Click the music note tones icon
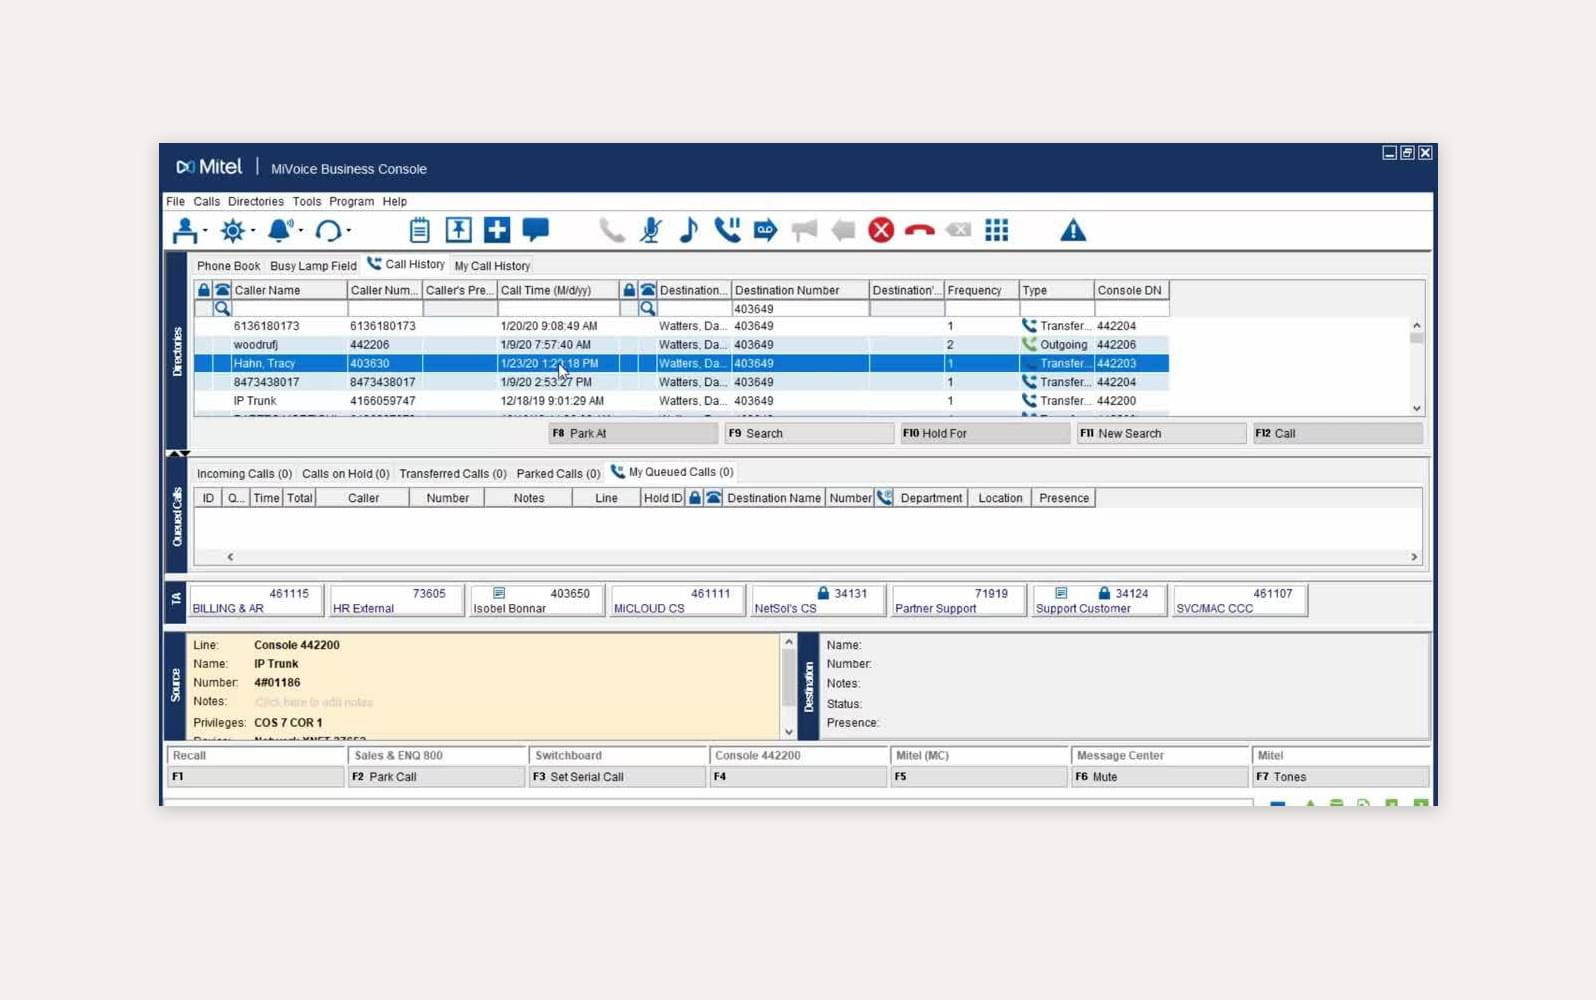 coord(688,231)
